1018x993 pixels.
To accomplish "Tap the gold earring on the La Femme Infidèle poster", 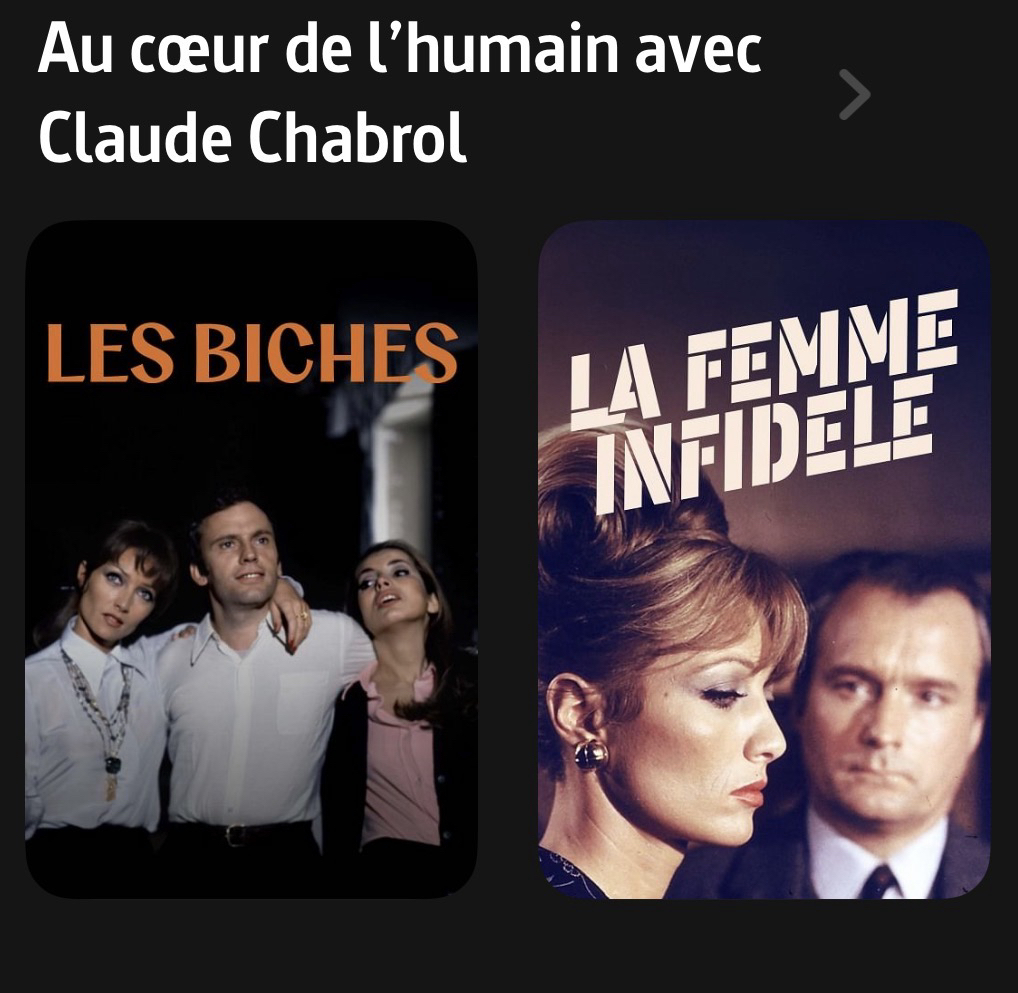I will pos(590,755).
